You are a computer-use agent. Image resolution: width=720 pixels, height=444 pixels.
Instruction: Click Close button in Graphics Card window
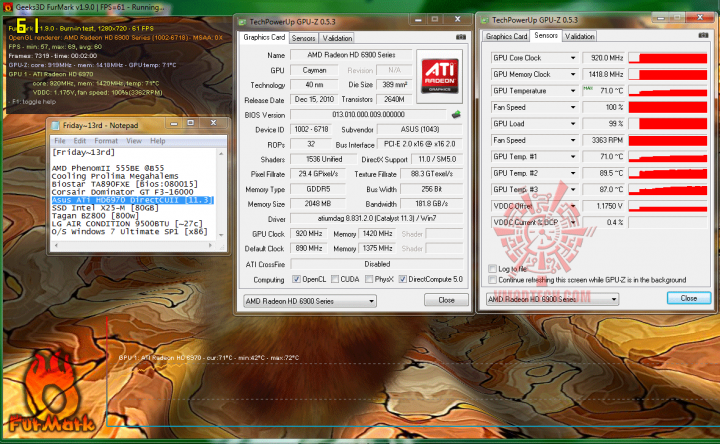[x=446, y=300]
